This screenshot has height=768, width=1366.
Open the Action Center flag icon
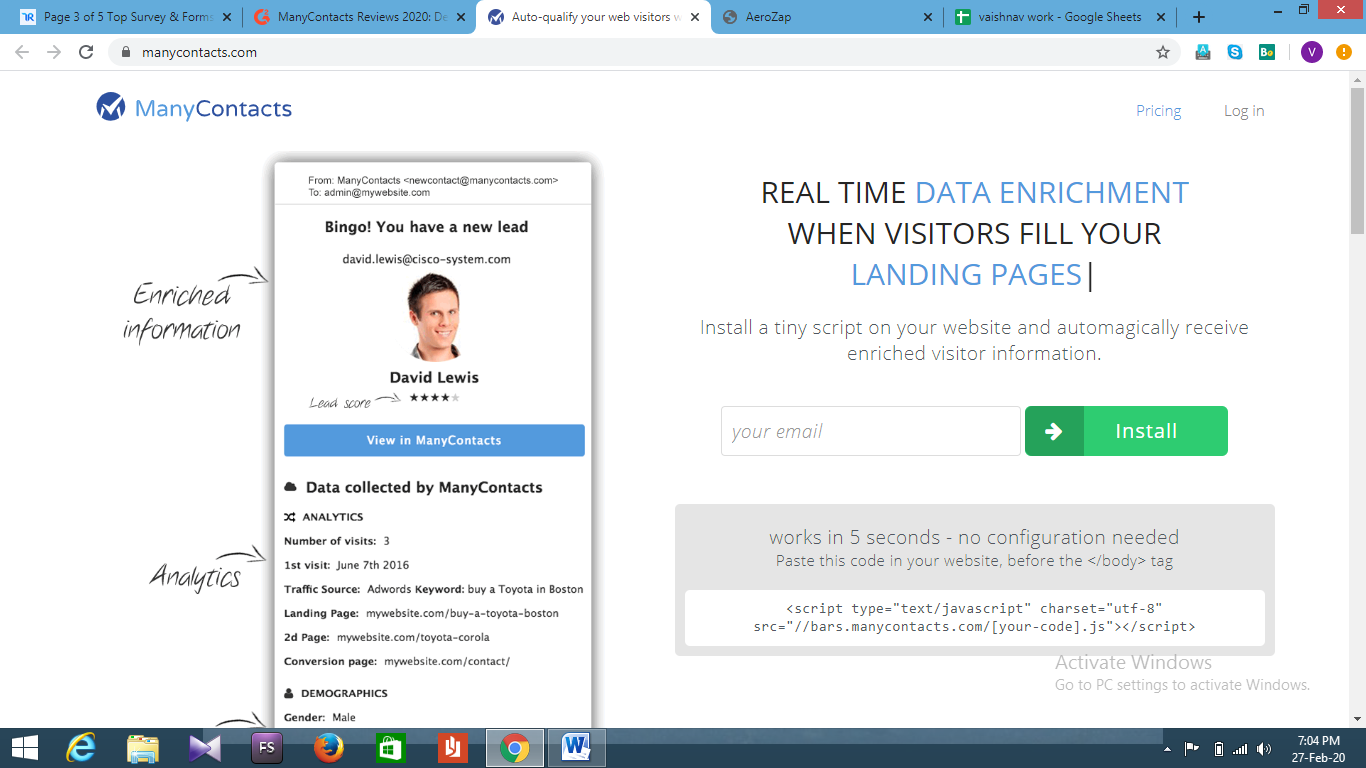tap(1192, 749)
